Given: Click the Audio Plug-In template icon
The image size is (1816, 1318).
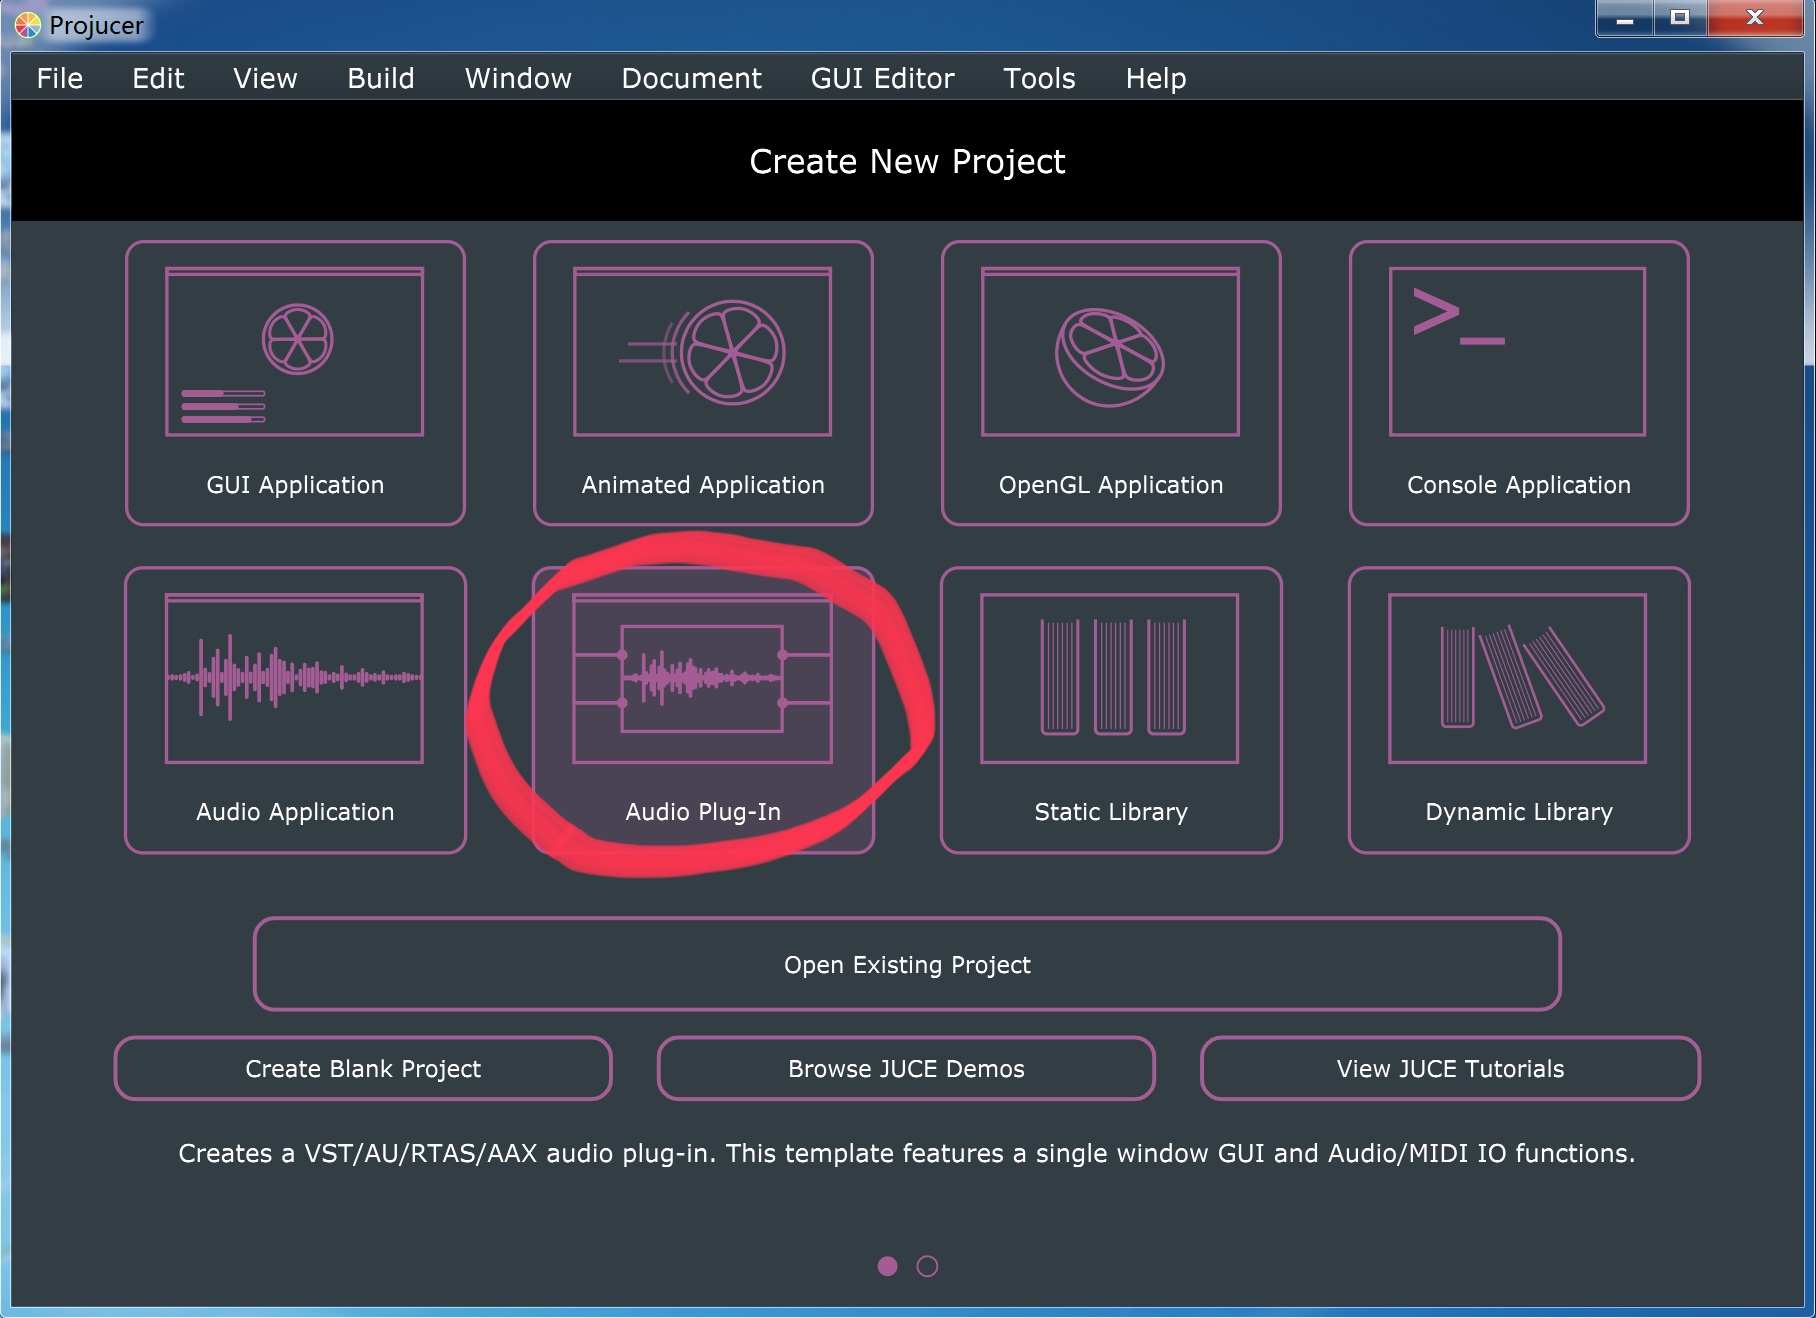Looking at the screenshot, I should coord(703,679).
